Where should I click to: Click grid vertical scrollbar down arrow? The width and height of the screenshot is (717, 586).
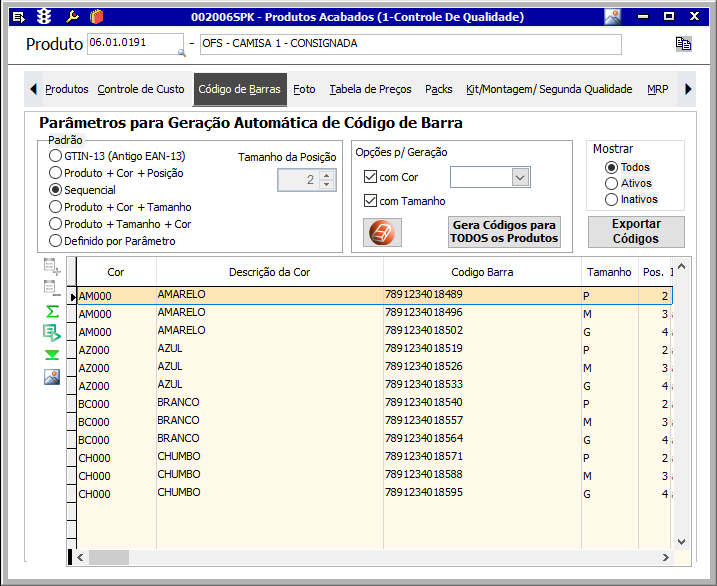tap(681, 542)
